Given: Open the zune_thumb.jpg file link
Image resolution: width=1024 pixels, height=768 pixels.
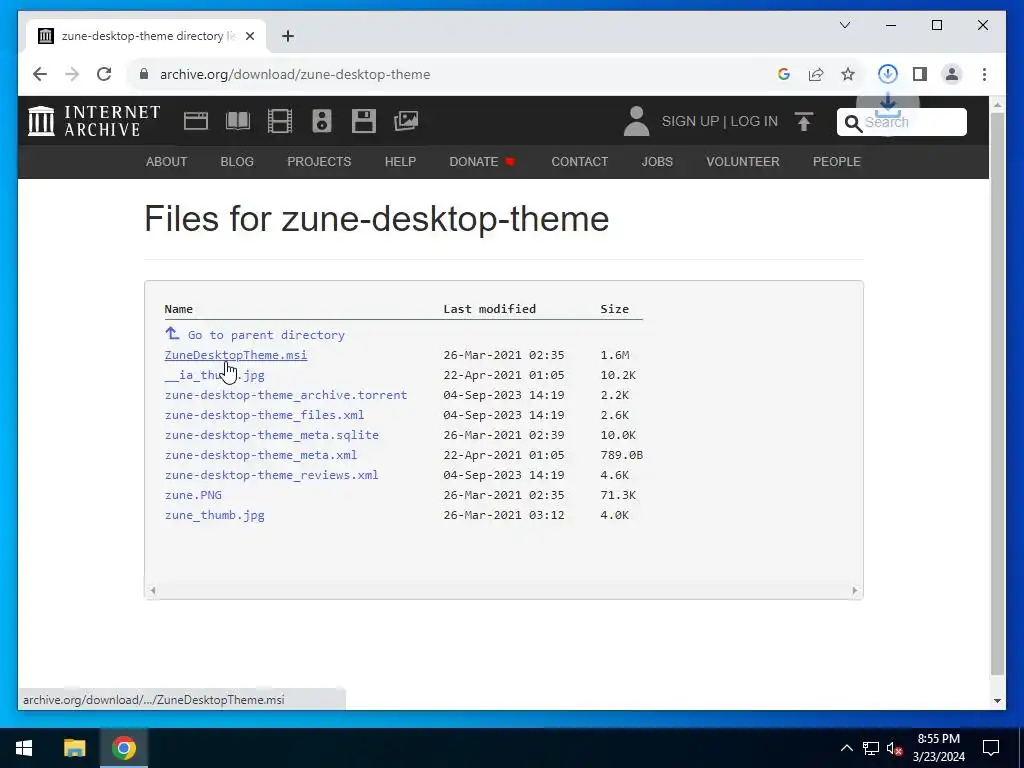Looking at the screenshot, I should click(x=215, y=515).
